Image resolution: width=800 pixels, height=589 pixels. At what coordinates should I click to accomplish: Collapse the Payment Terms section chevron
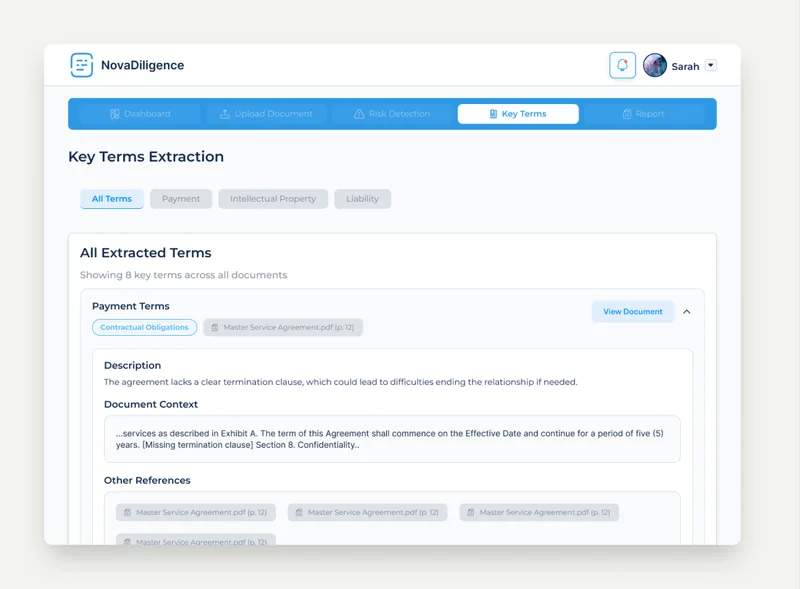(x=687, y=311)
